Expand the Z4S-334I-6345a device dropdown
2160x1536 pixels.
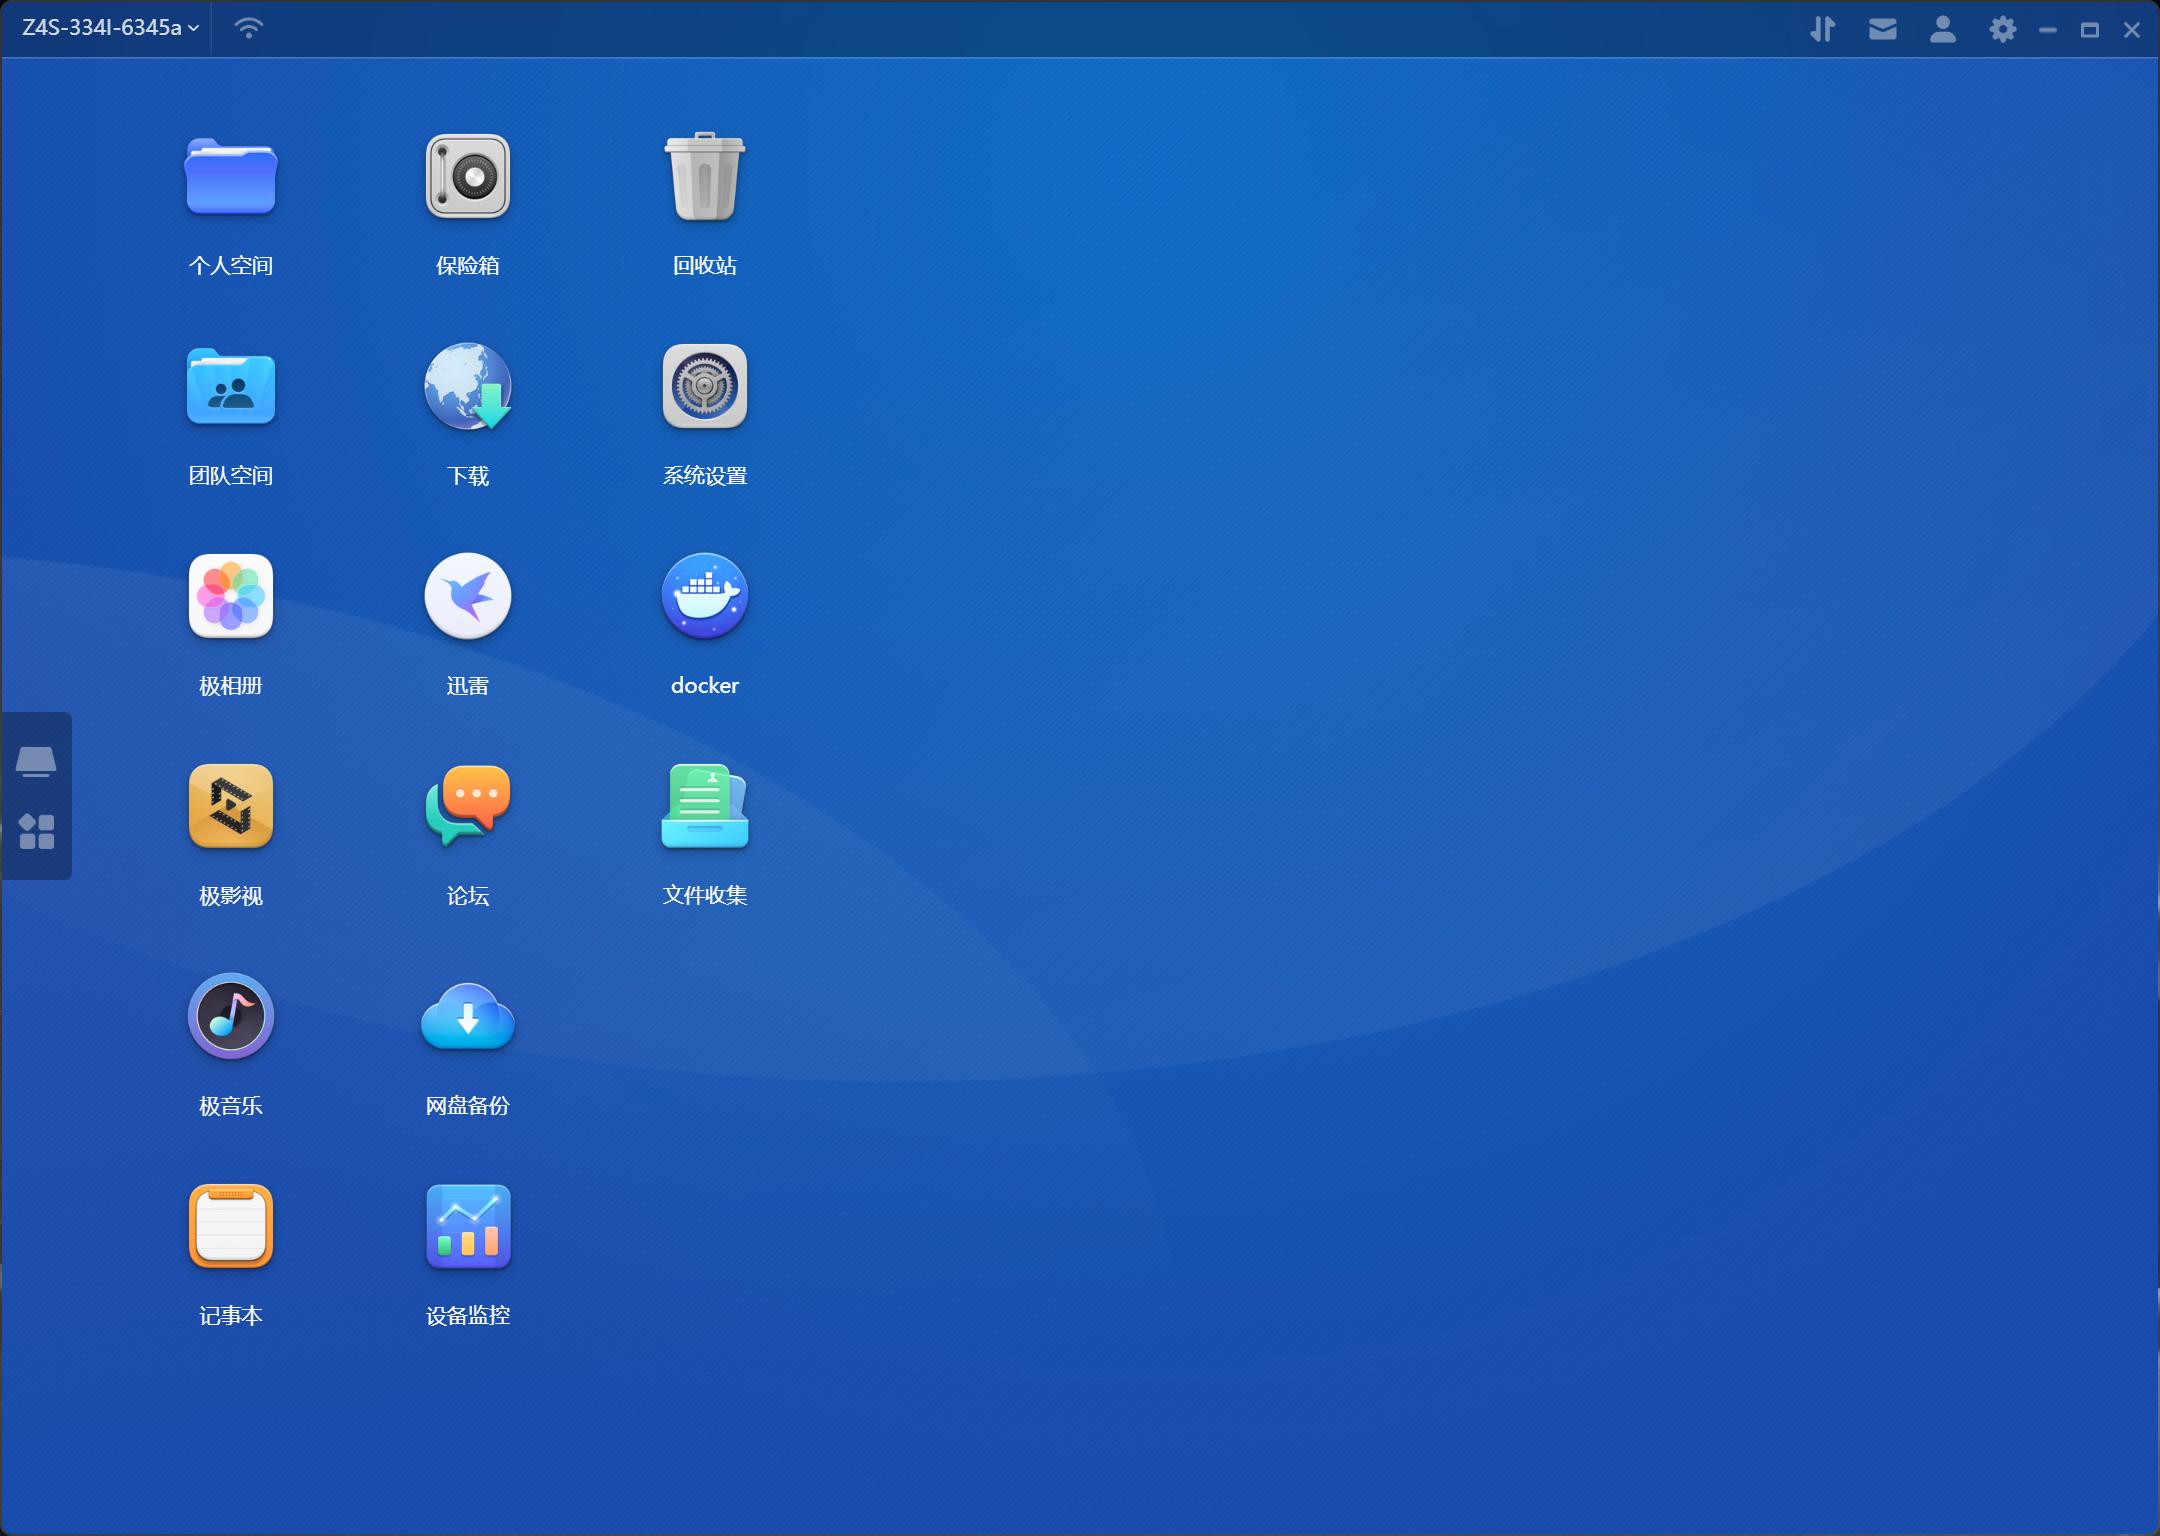pyautogui.click(x=110, y=28)
